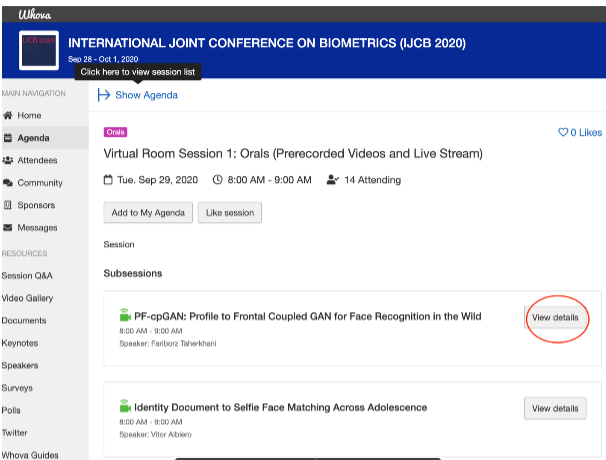Open the Sponsors page
This screenshot has height=460, width=606.
pos(36,205)
